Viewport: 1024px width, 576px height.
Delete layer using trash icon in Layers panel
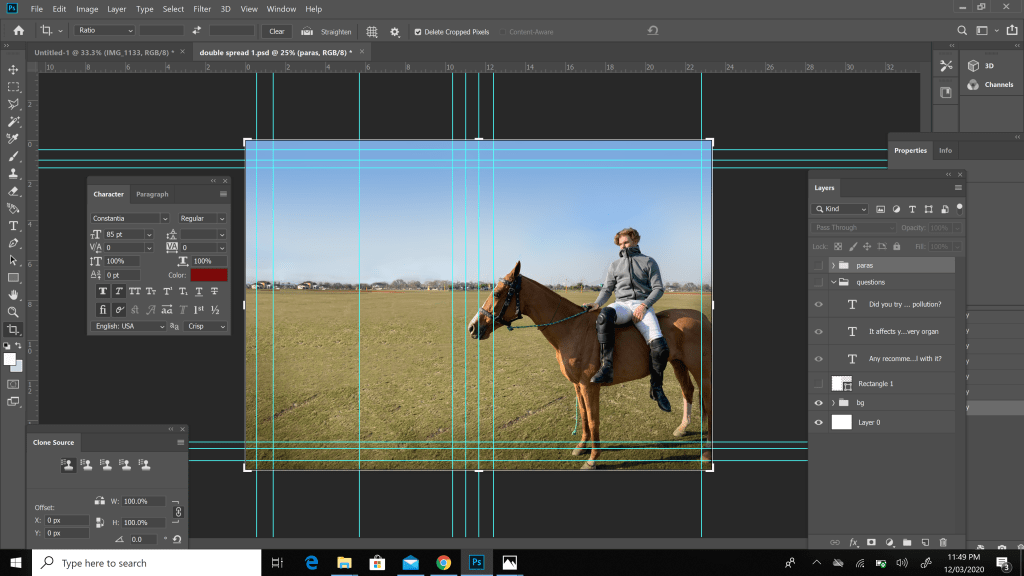click(942, 542)
